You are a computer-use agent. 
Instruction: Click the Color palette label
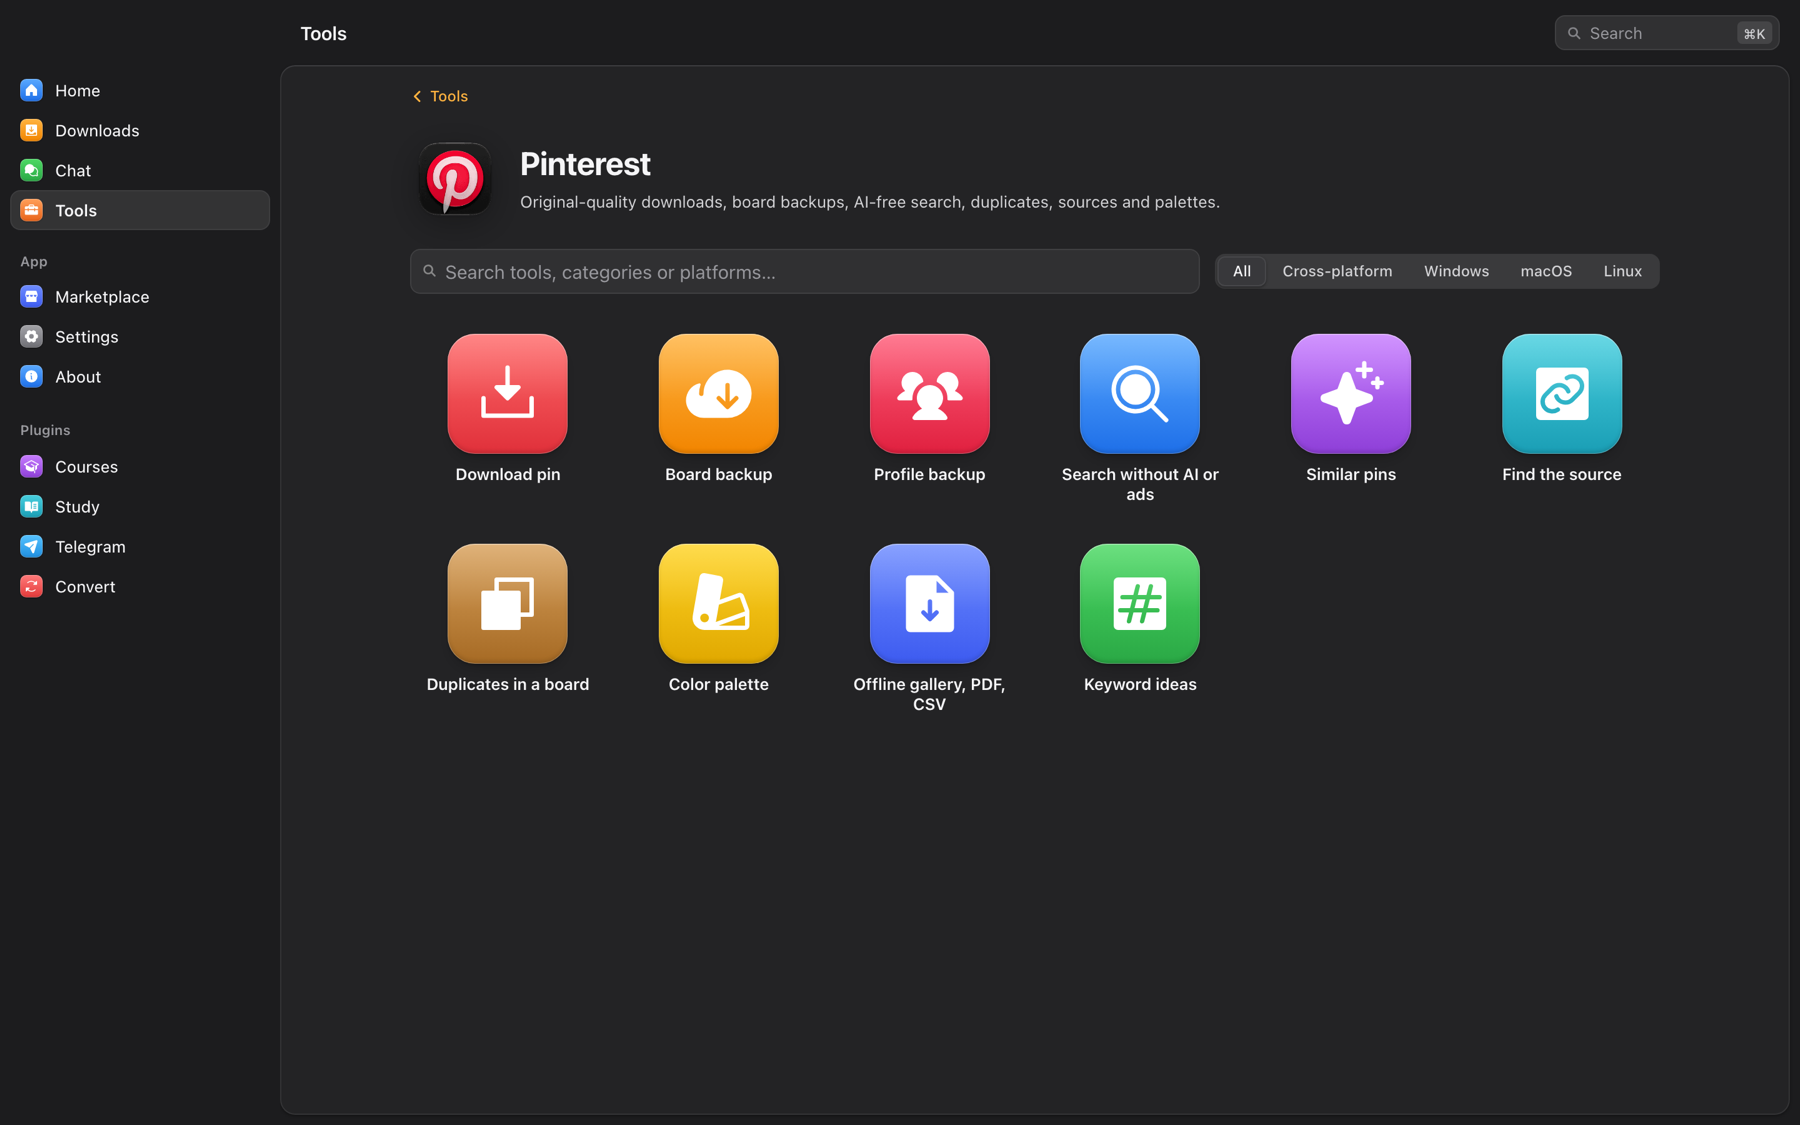tap(718, 684)
